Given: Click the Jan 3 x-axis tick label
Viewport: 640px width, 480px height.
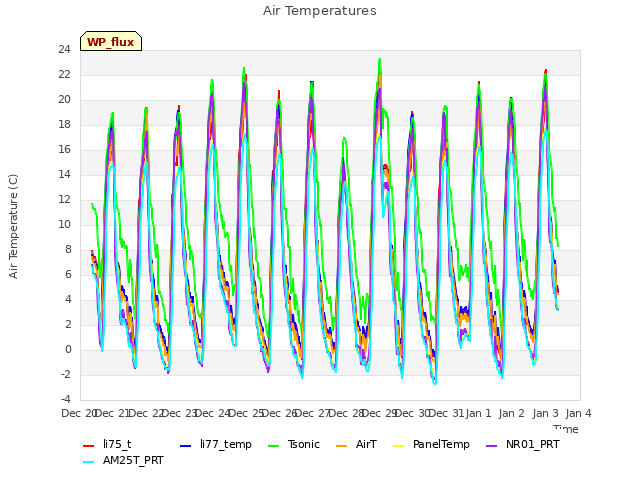Looking at the screenshot, I should click(x=545, y=413).
